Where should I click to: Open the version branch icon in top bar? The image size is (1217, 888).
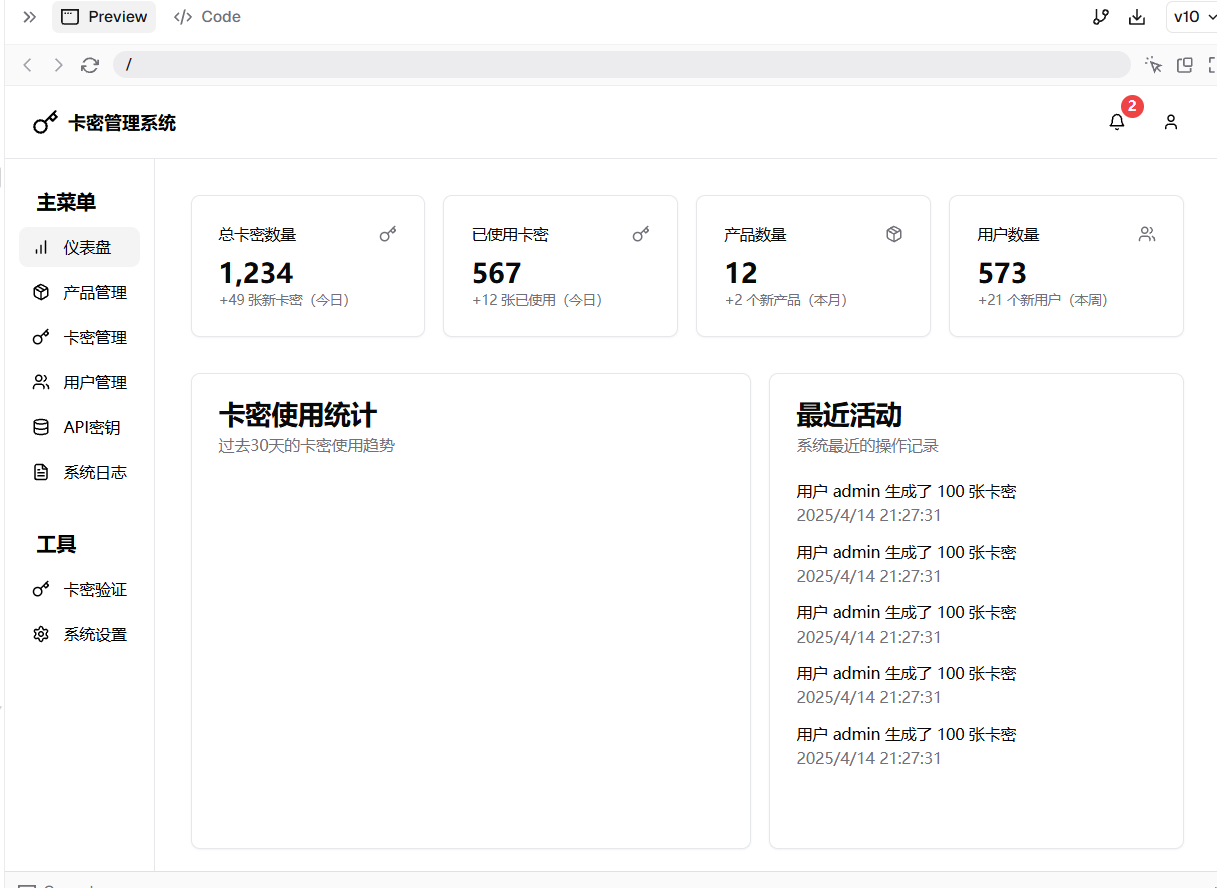[x=1100, y=17]
